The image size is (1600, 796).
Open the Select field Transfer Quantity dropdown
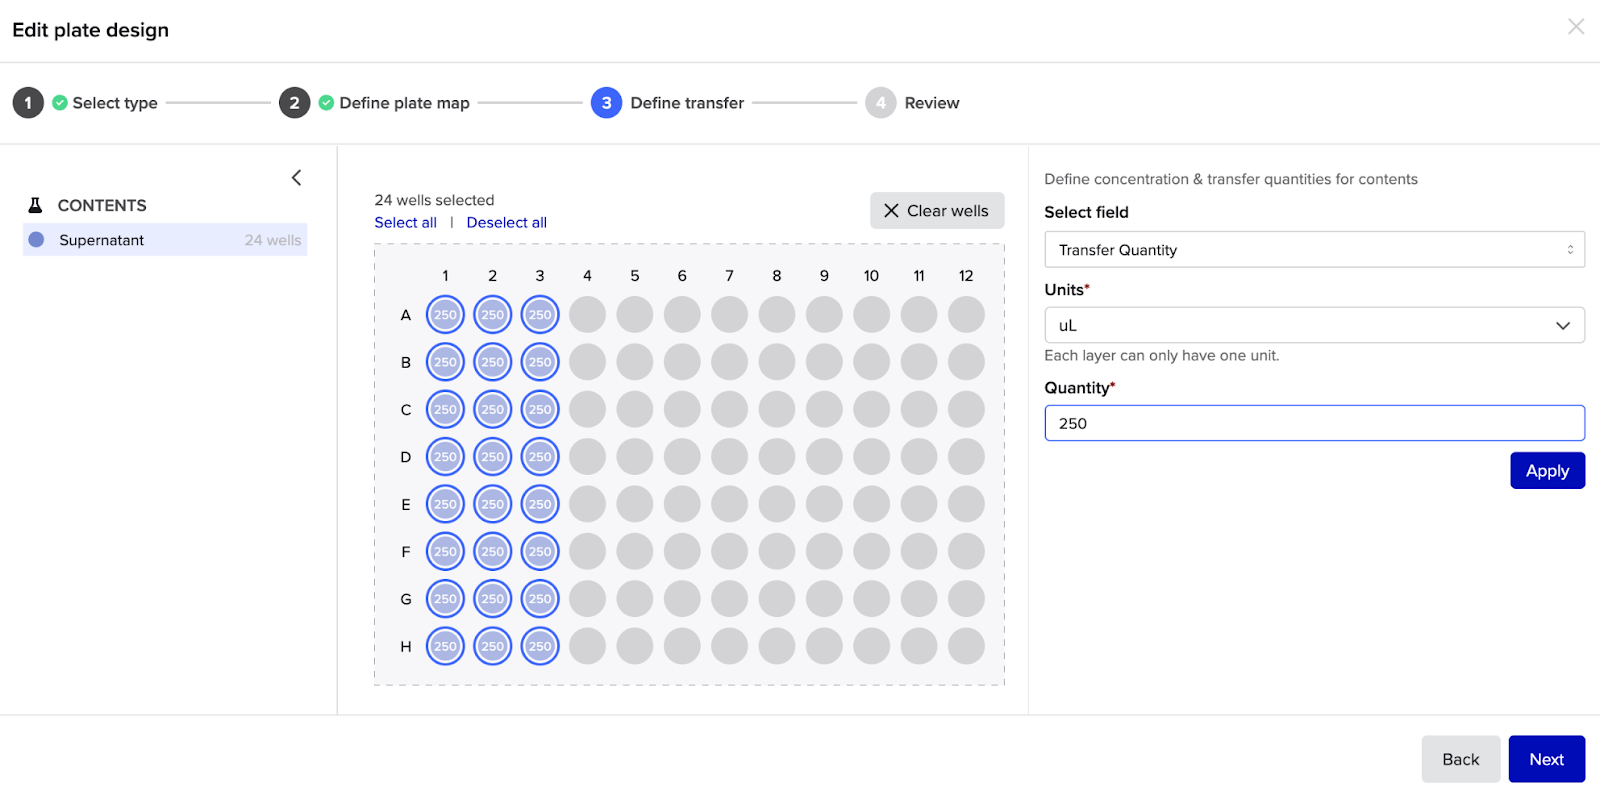pos(1313,250)
